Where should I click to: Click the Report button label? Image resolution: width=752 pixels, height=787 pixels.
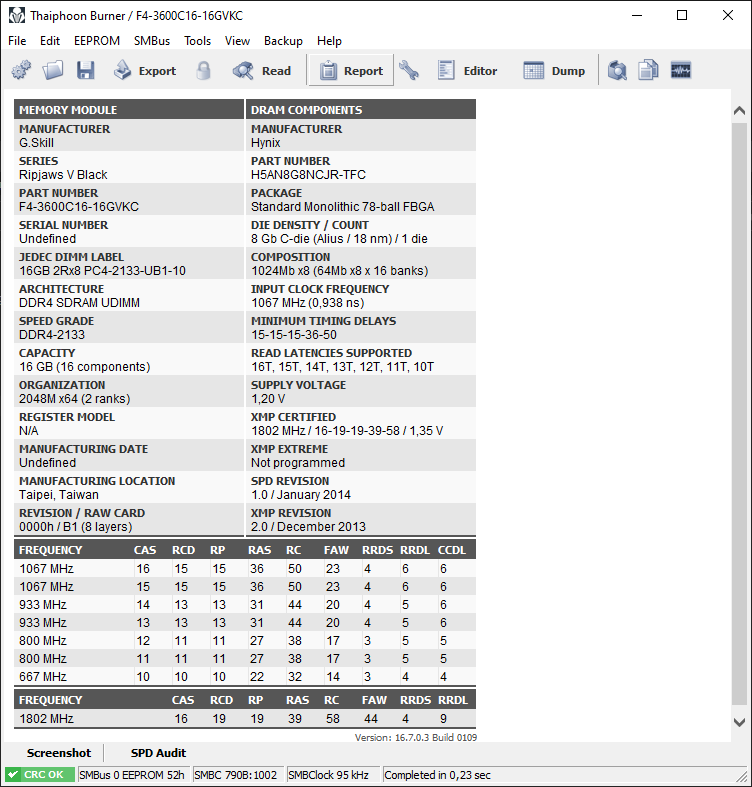[363, 71]
